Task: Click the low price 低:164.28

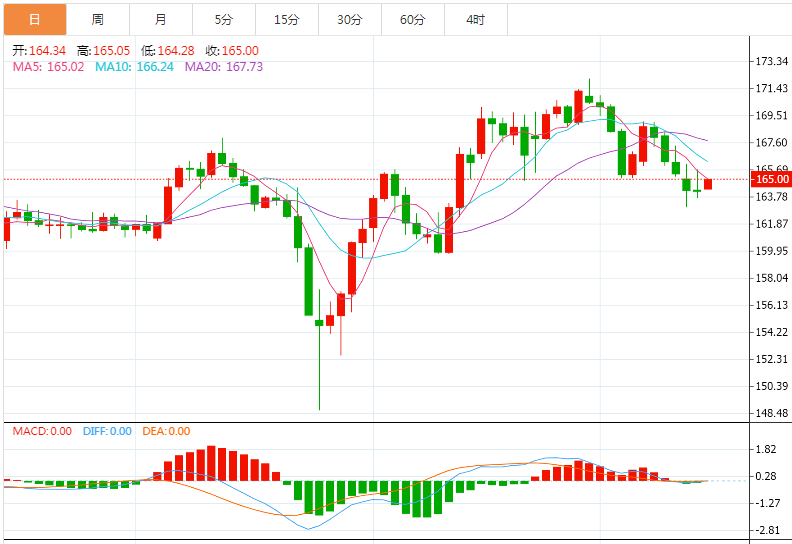Action: [x=168, y=51]
